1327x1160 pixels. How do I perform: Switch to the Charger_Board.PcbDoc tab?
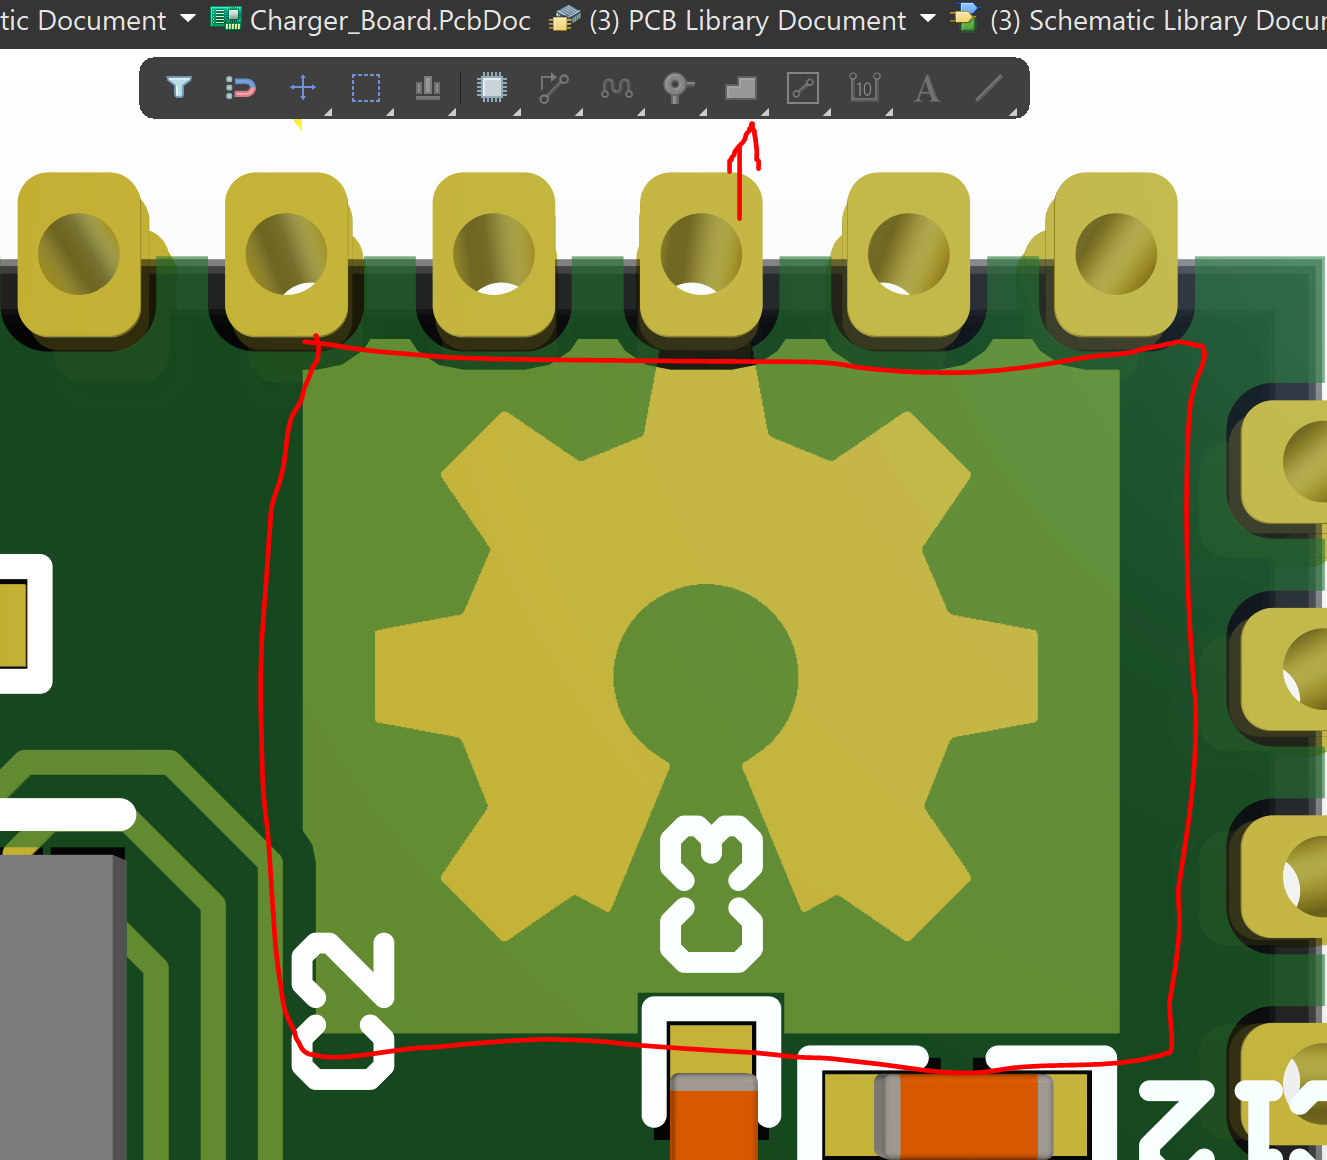[371, 20]
